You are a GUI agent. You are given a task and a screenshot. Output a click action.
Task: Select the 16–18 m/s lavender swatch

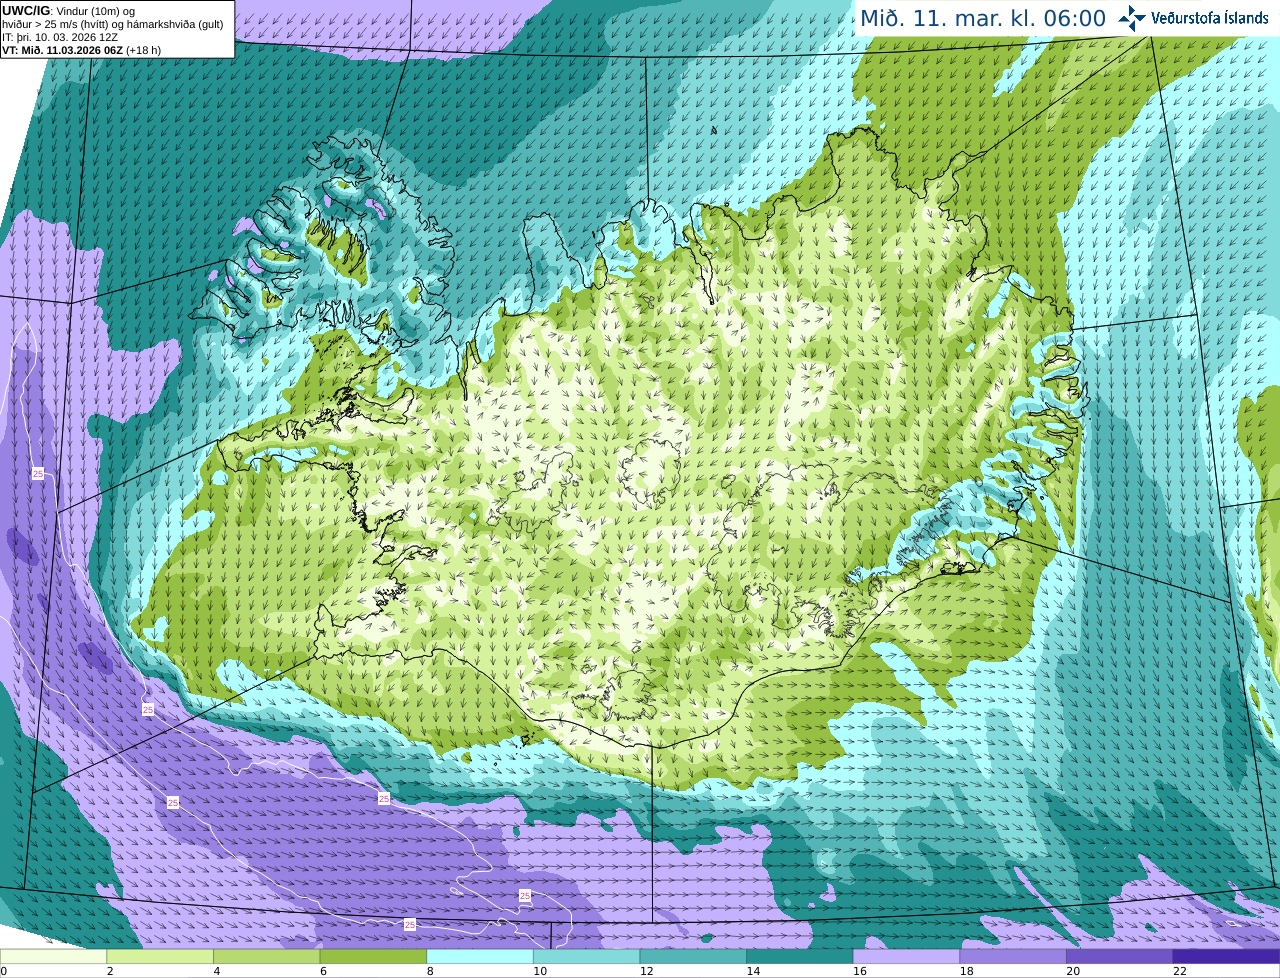click(907, 957)
